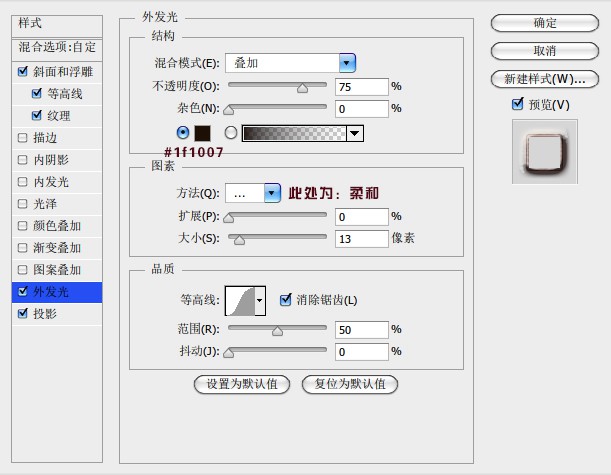This screenshot has width=611, height=475.
Task: Click the 等高线 contour curve thumbnail
Action: [240, 300]
